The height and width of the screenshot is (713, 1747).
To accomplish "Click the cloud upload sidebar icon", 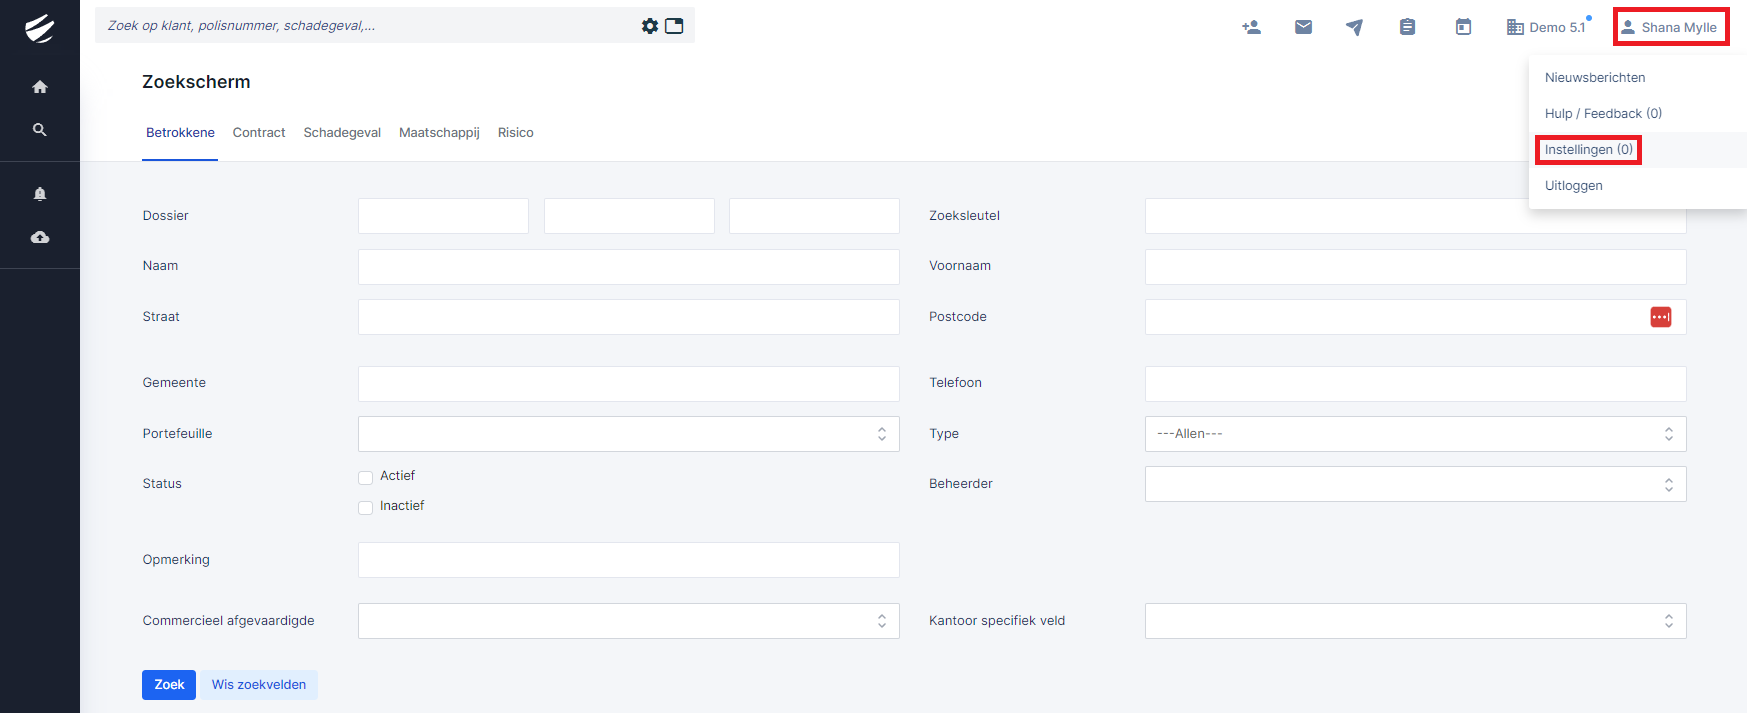I will [x=40, y=237].
